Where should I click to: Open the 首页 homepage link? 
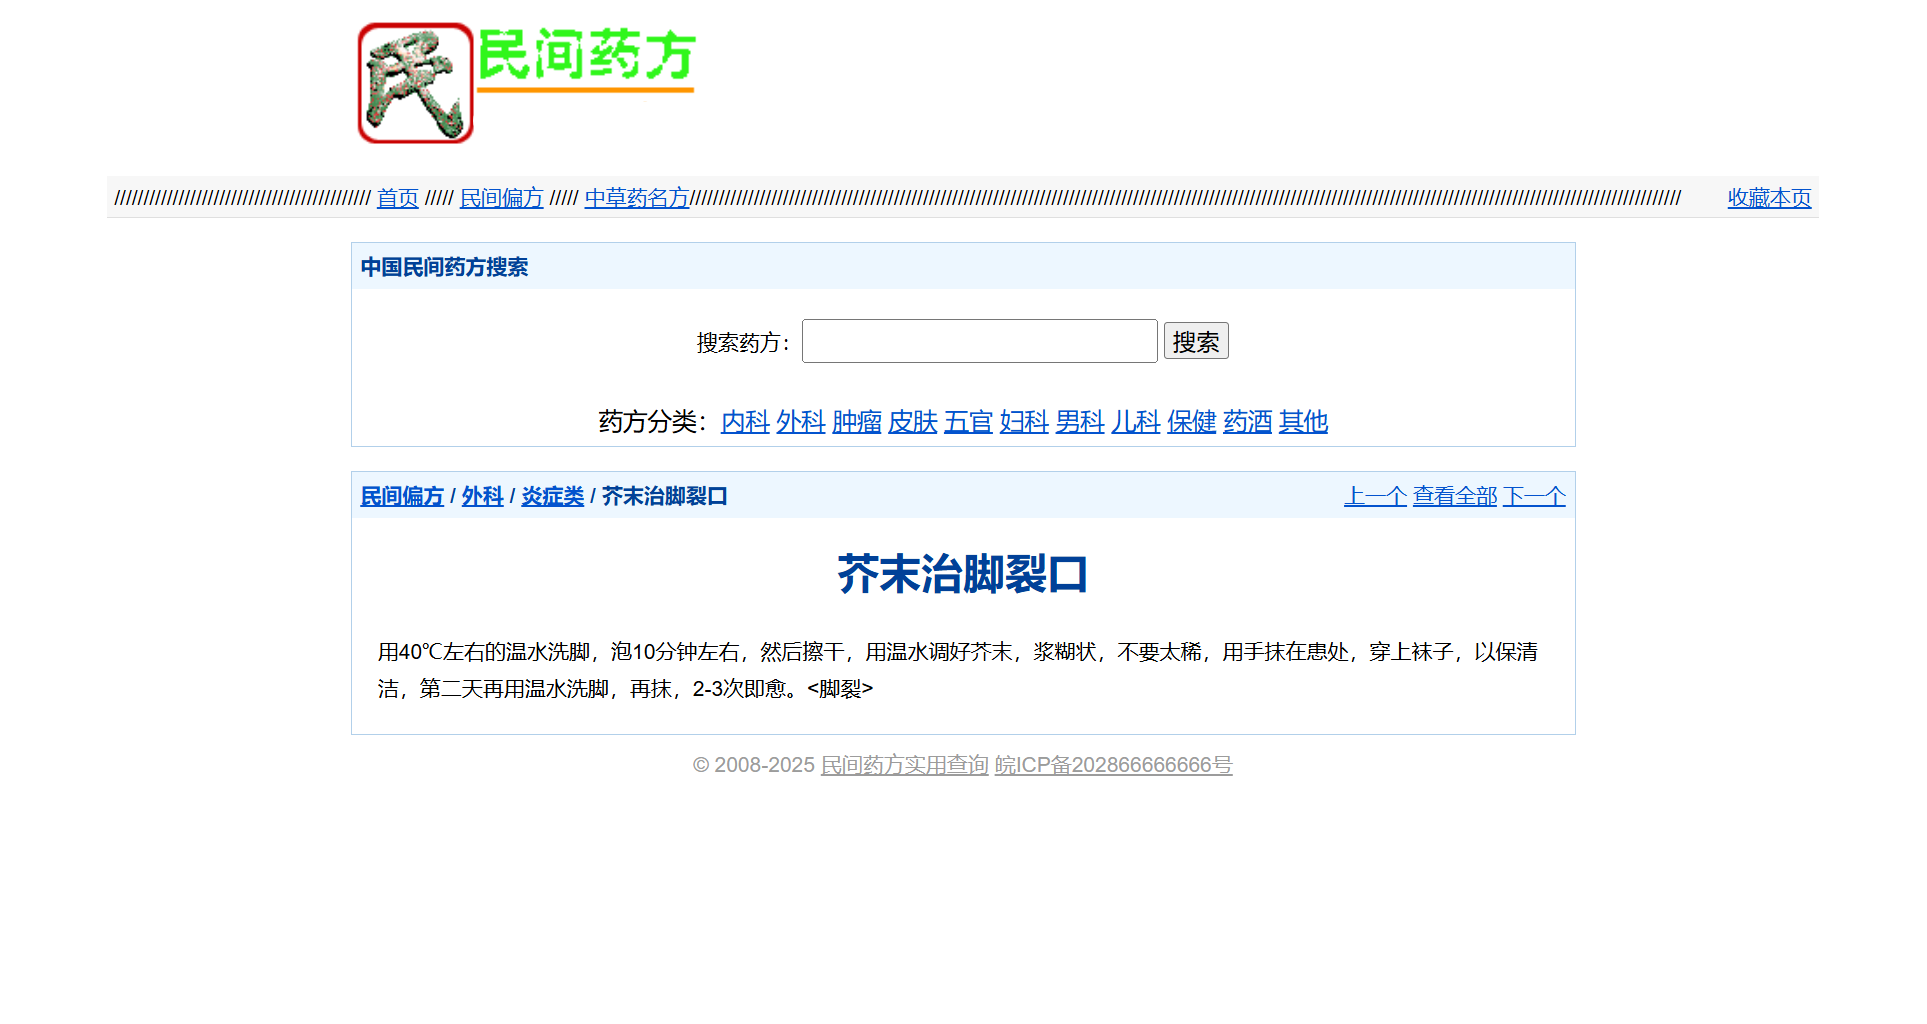coord(397,198)
